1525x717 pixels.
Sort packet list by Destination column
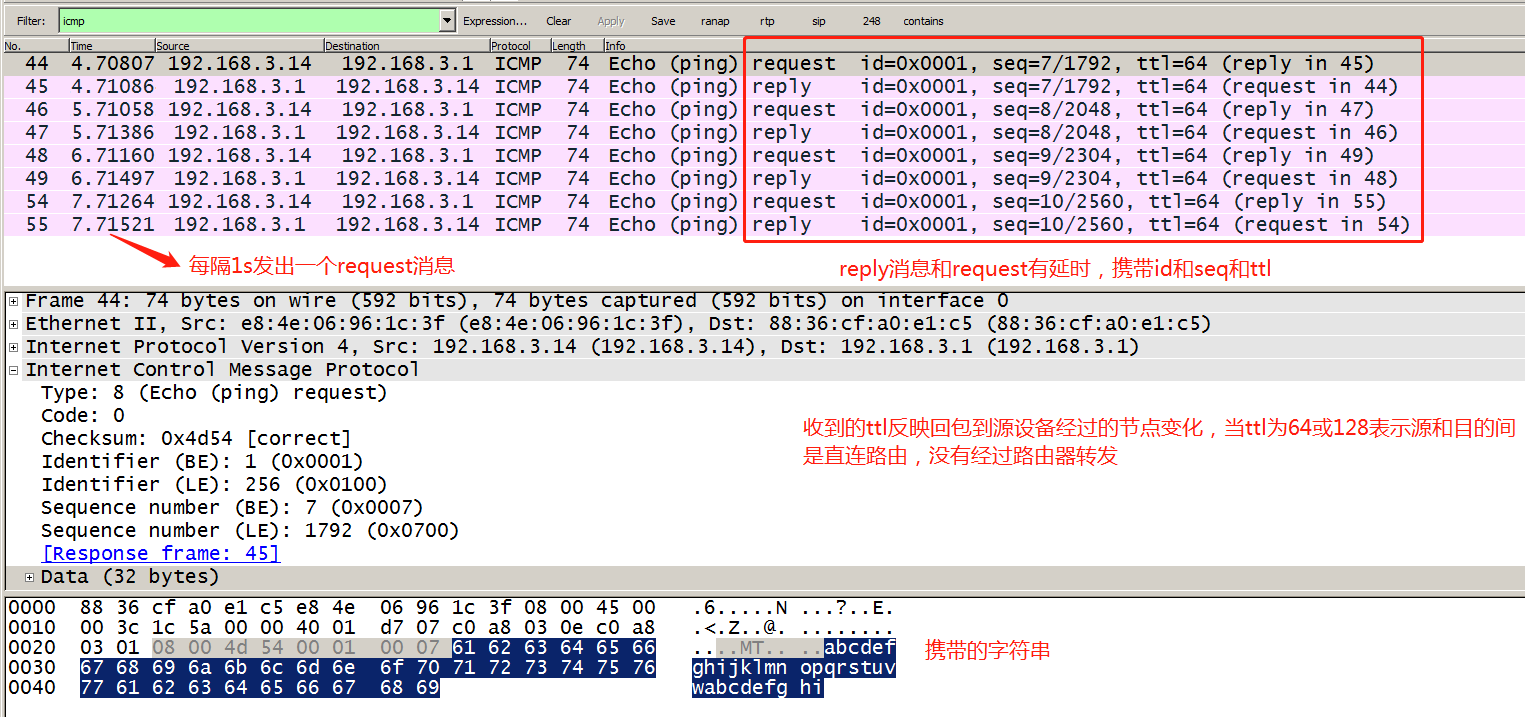tap(406, 46)
